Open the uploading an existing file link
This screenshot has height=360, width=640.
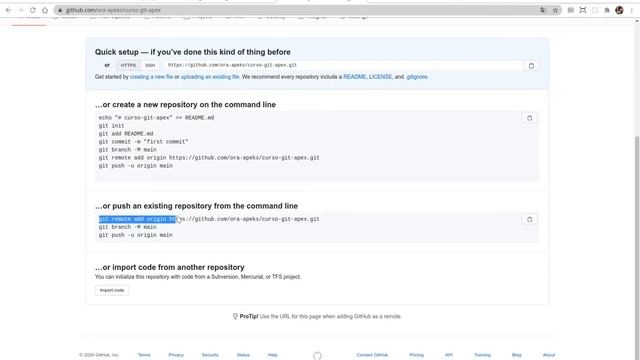click(x=210, y=77)
